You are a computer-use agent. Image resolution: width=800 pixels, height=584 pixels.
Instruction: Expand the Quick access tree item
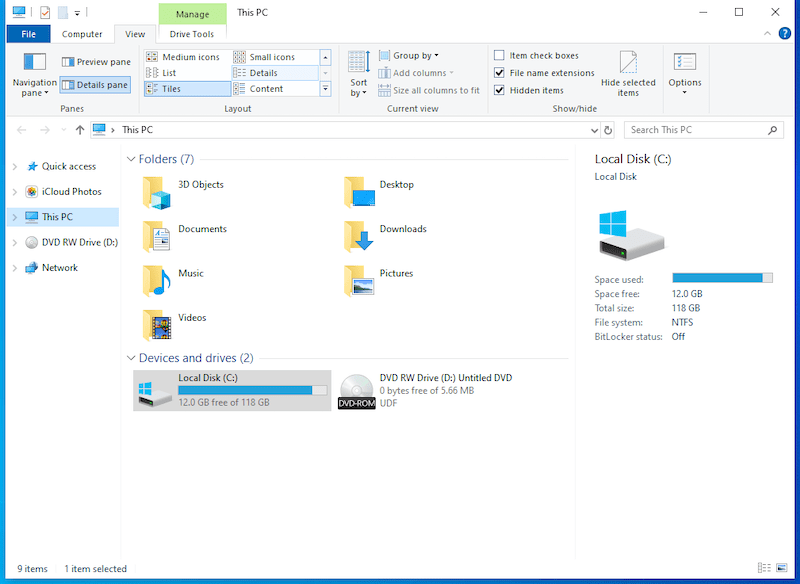(15, 166)
